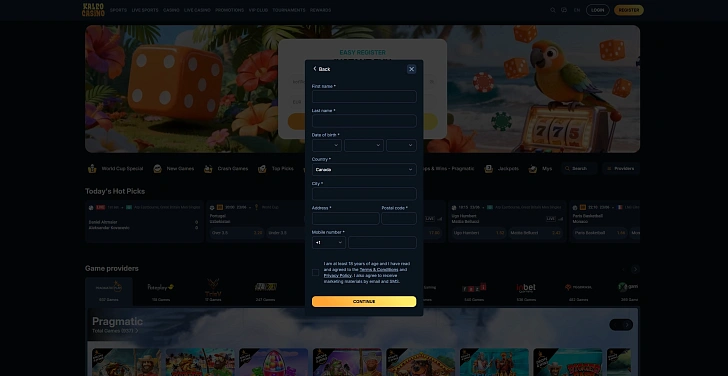Select the Top Picks category
Viewport: 728px width, 376px height.
click(x=282, y=169)
